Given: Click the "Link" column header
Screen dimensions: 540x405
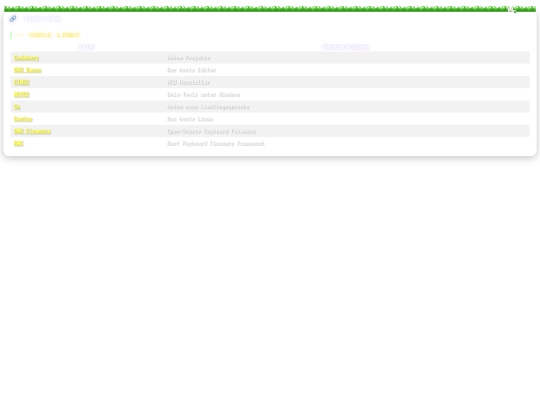Looking at the screenshot, I should [87, 47].
